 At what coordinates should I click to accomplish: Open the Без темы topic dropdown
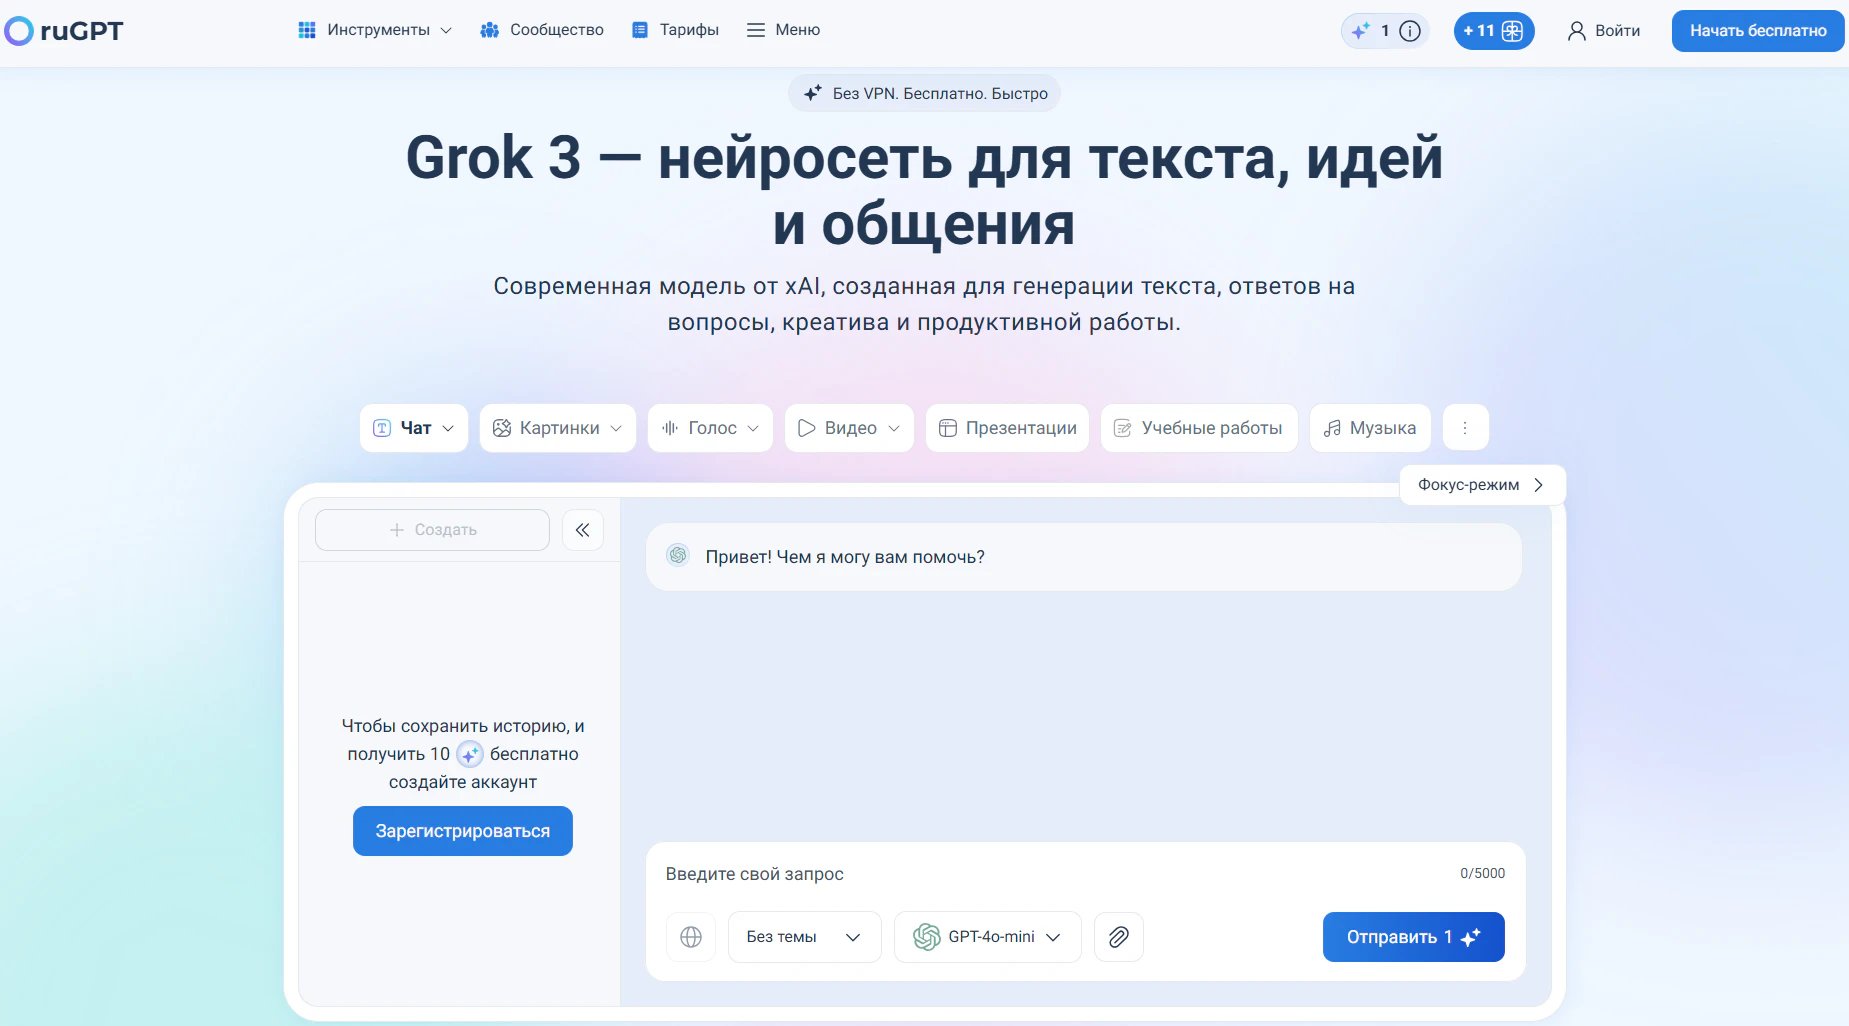click(804, 937)
